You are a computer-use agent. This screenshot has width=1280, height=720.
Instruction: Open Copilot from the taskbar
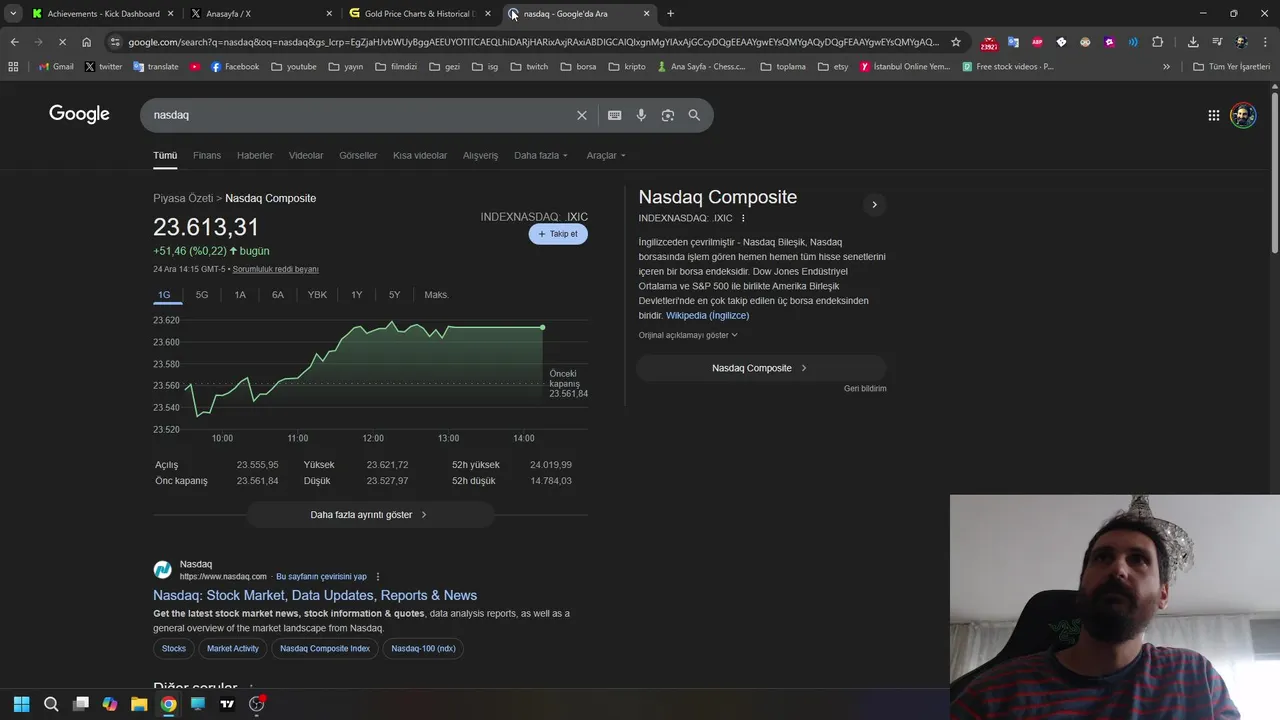(x=110, y=704)
